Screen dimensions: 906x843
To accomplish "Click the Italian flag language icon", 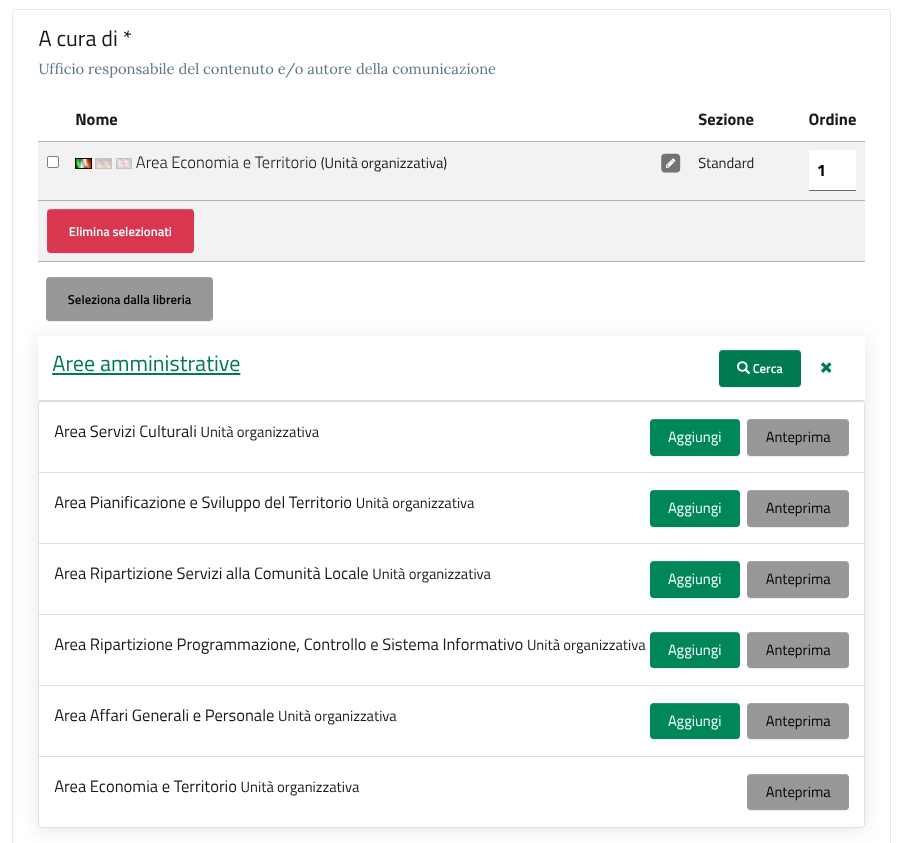I will pyautogui.click(x=83, y=163).
